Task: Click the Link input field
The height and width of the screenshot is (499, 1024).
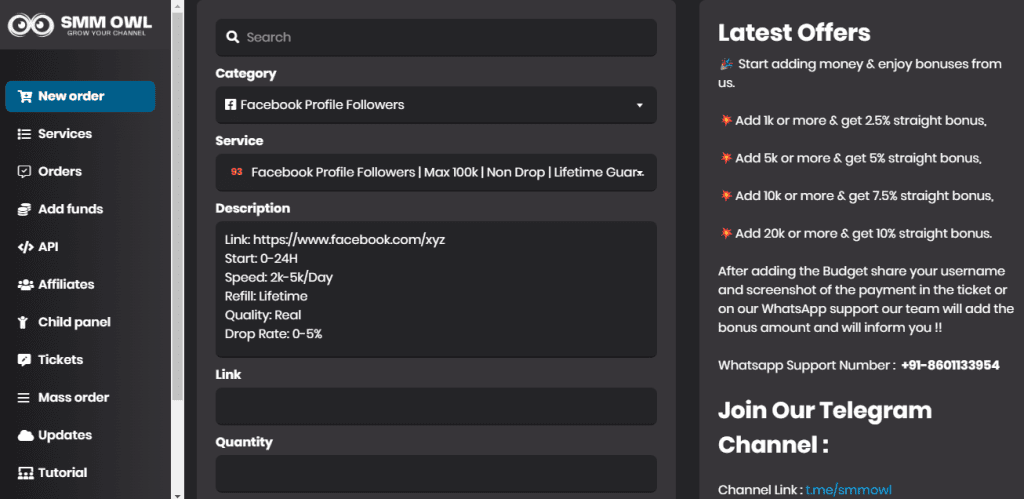Action: click(x=436, y=406)
